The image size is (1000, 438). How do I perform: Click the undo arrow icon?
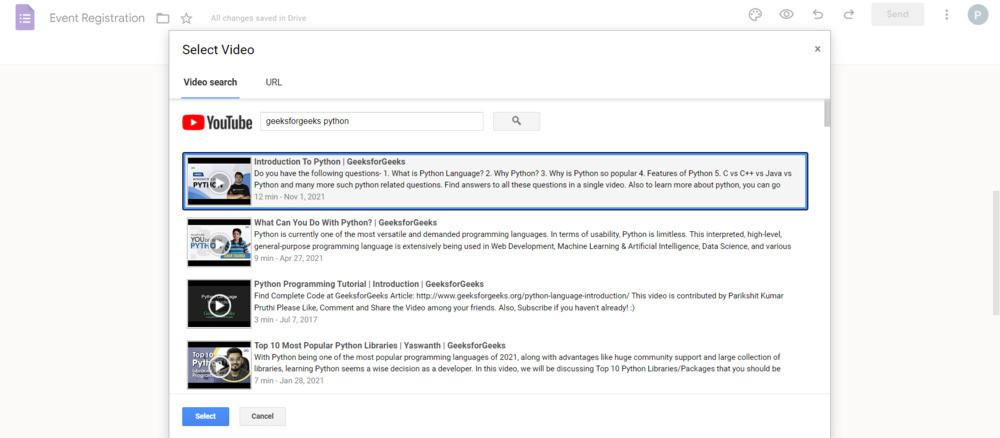(x=818, y=15)
